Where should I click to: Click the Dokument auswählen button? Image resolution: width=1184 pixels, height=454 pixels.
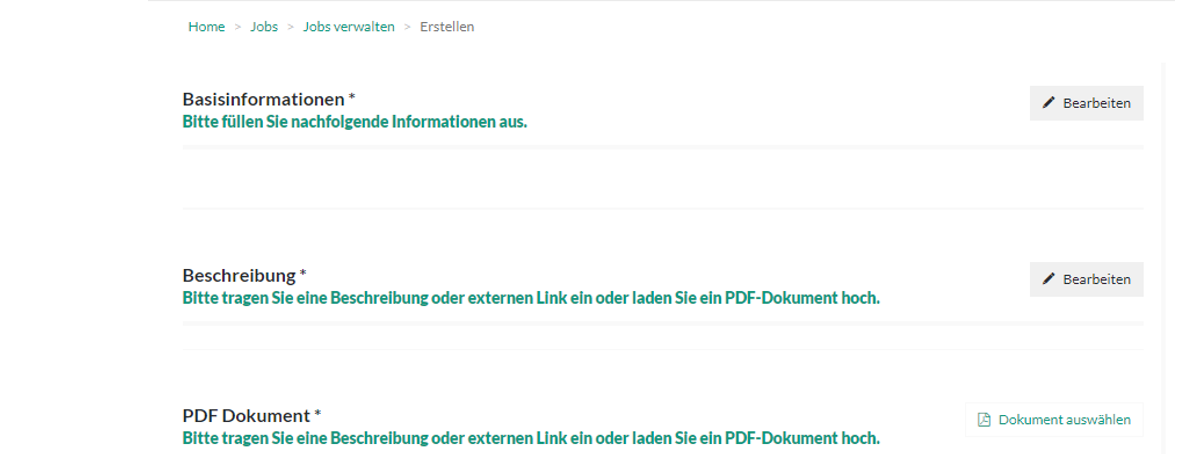(x=1054, y=419)
